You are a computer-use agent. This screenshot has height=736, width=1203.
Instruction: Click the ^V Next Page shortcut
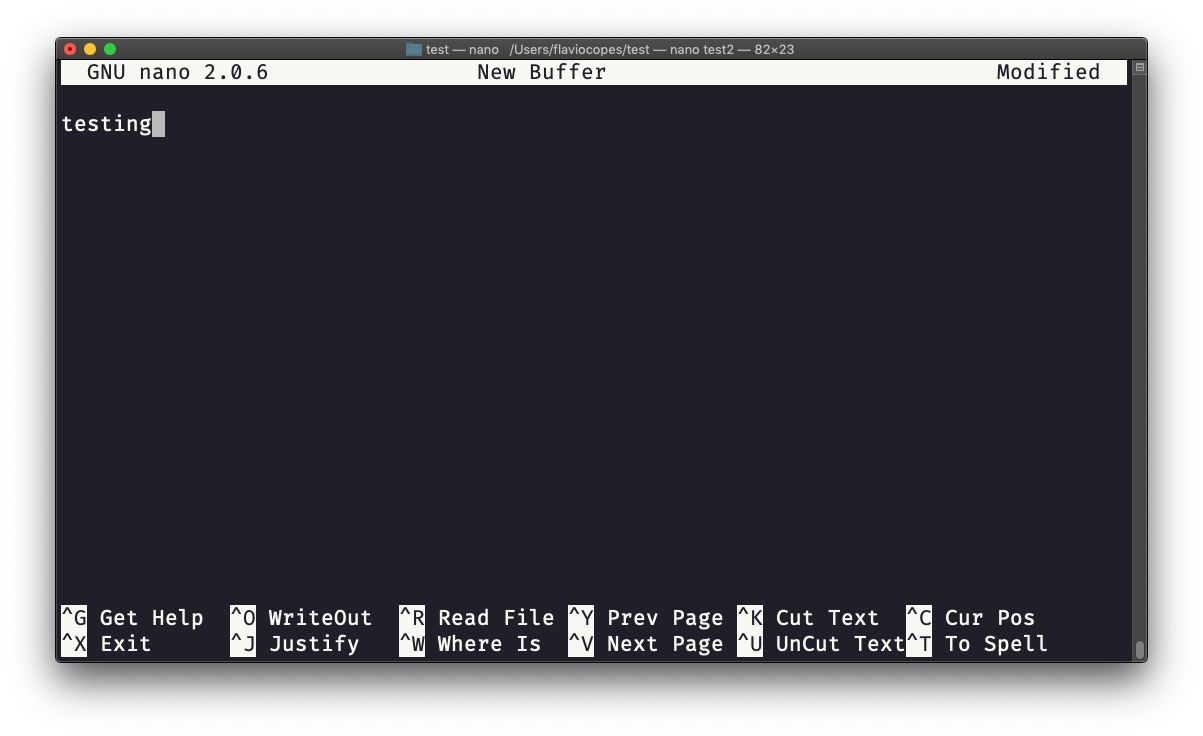645,644
